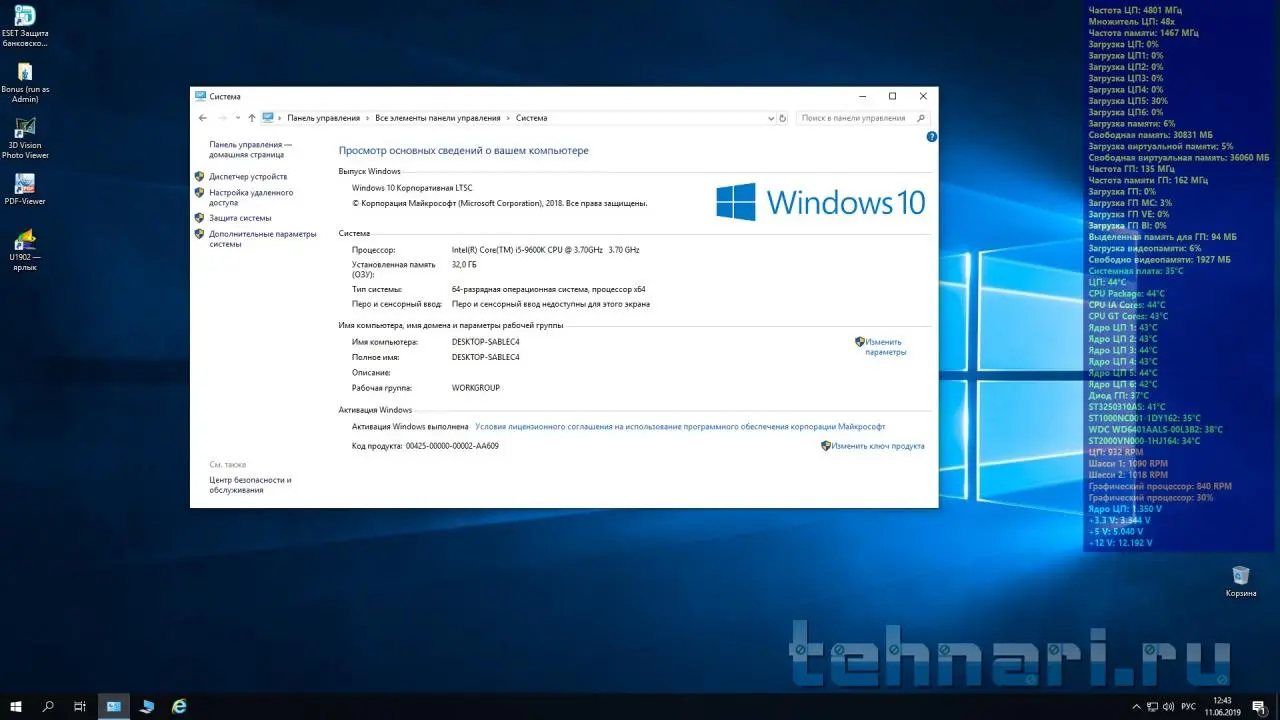Click processor value Intel(R) Core(TM) i5-9600K
The image size is (1280, 720).
coord(545,250)
